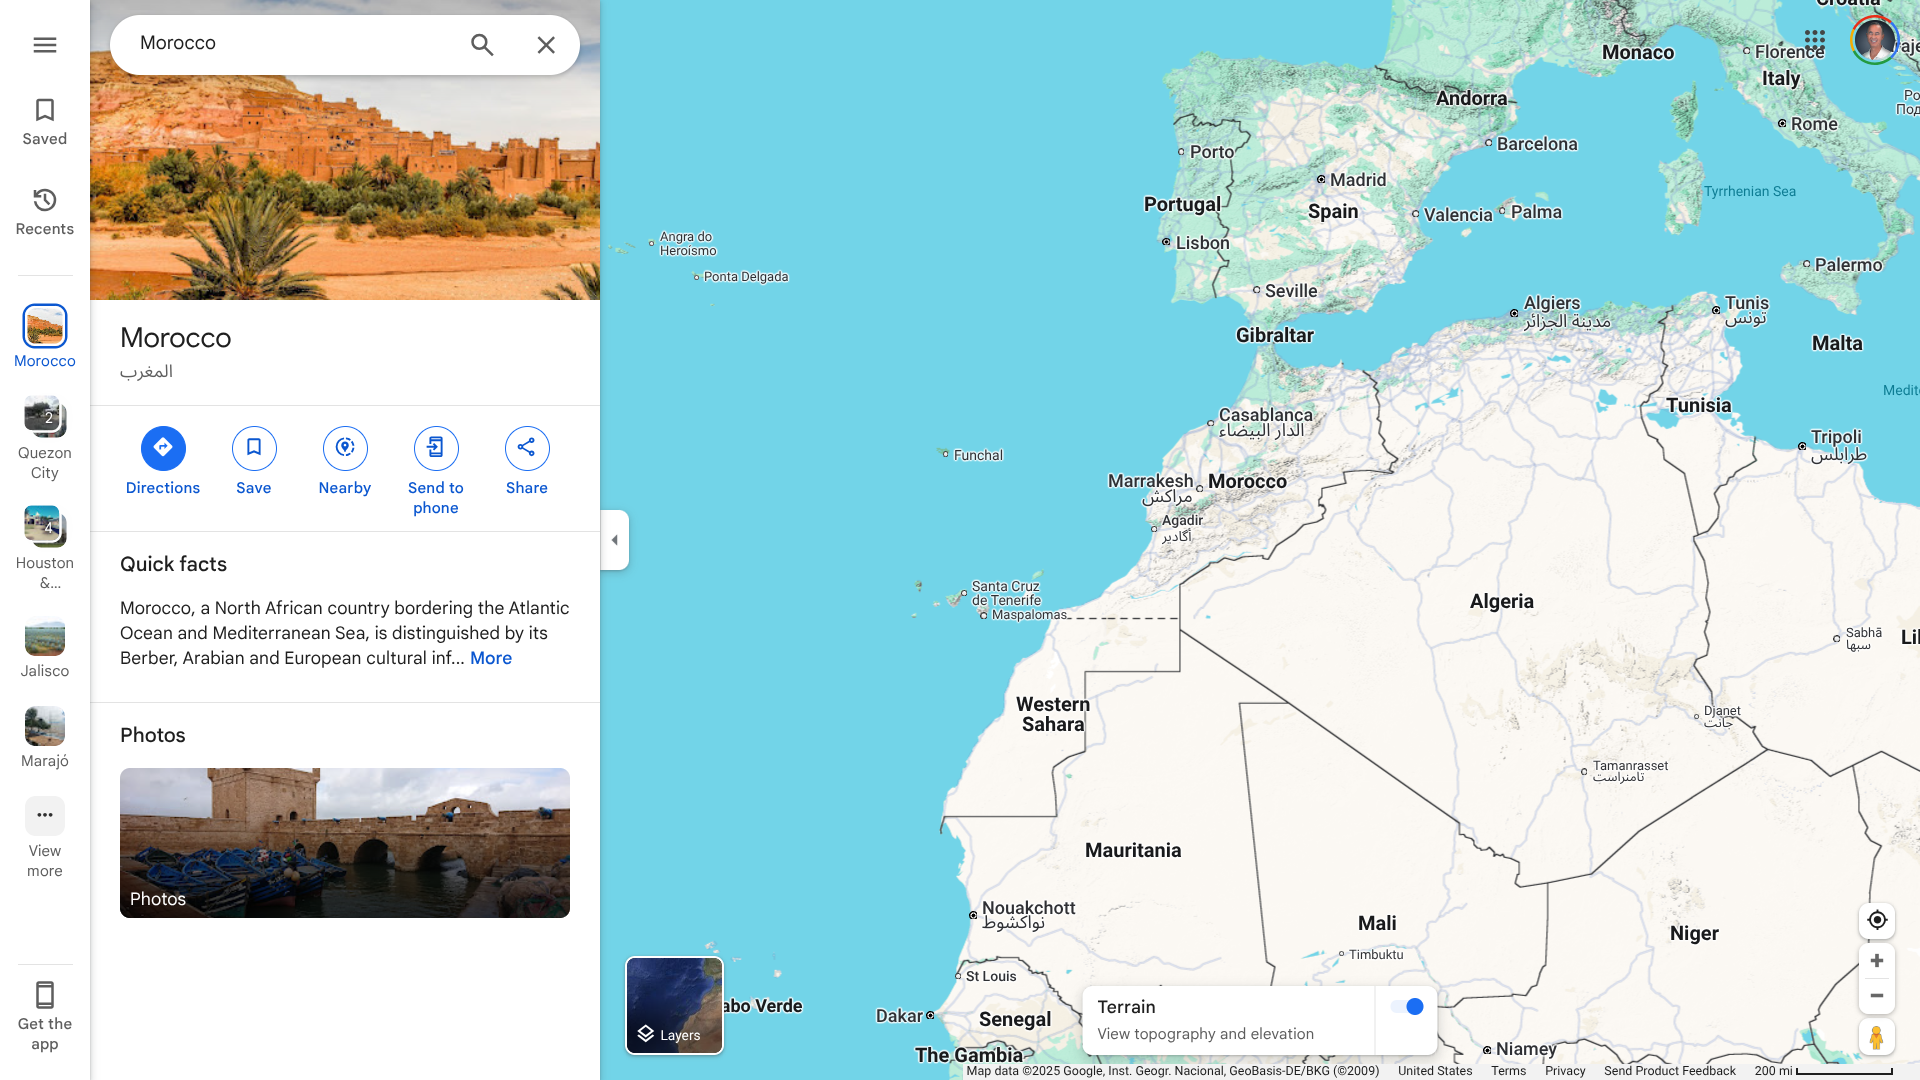Select Quezon City recent item
Image resolution: width=1920 pixels, height=1080 pixels.
click(x=45, y=438)
